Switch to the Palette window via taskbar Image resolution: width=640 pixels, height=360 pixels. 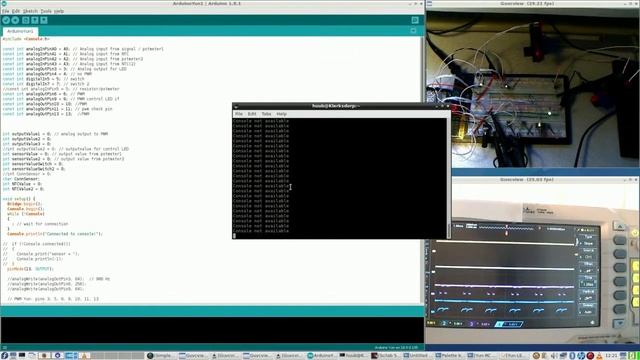pos(450,356)
